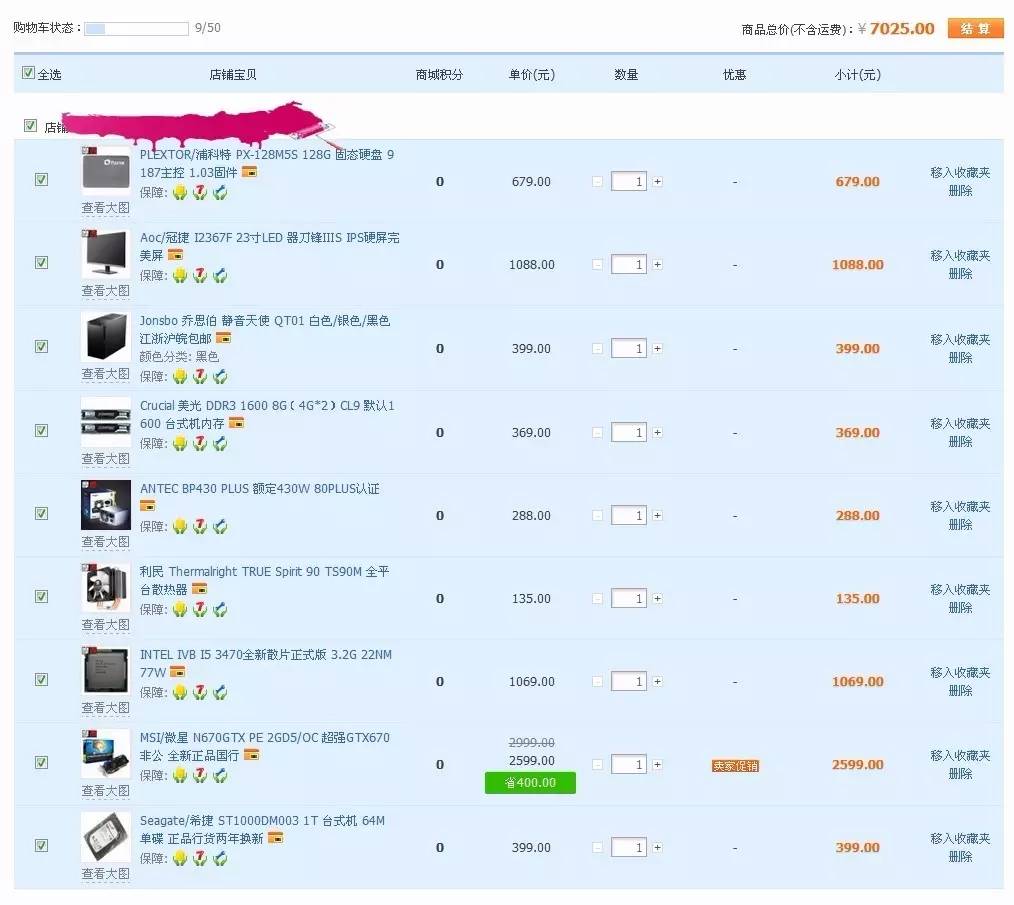Click the yellow guarantee icon in PLEXTOR row
This screenshot has height=905, width=1014.
coord(180,192)
